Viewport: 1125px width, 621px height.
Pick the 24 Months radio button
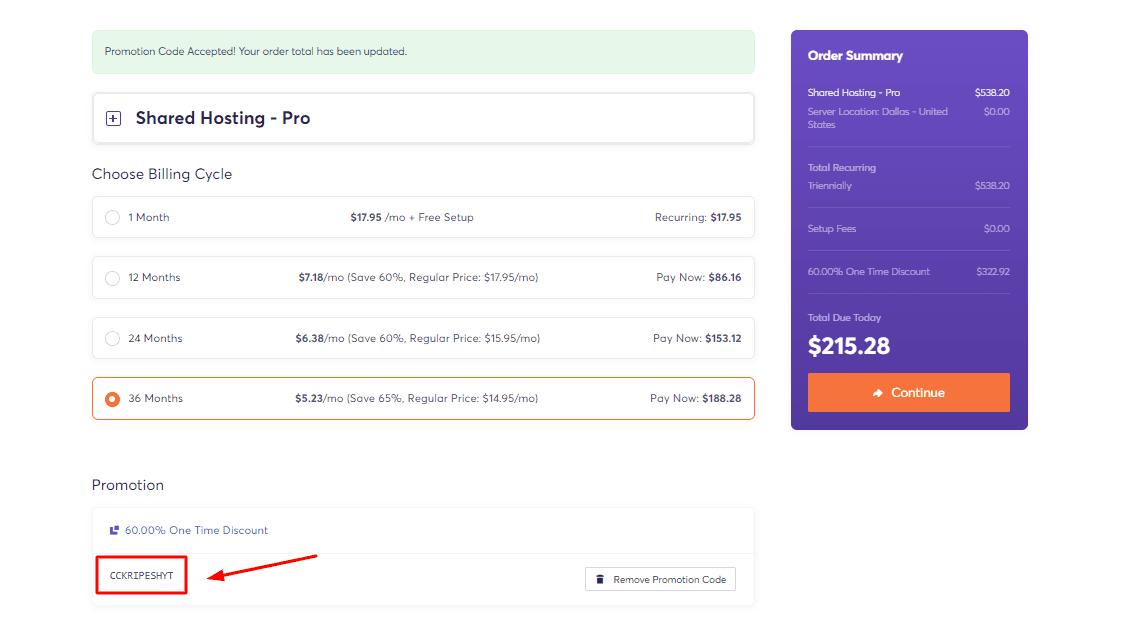112,338
